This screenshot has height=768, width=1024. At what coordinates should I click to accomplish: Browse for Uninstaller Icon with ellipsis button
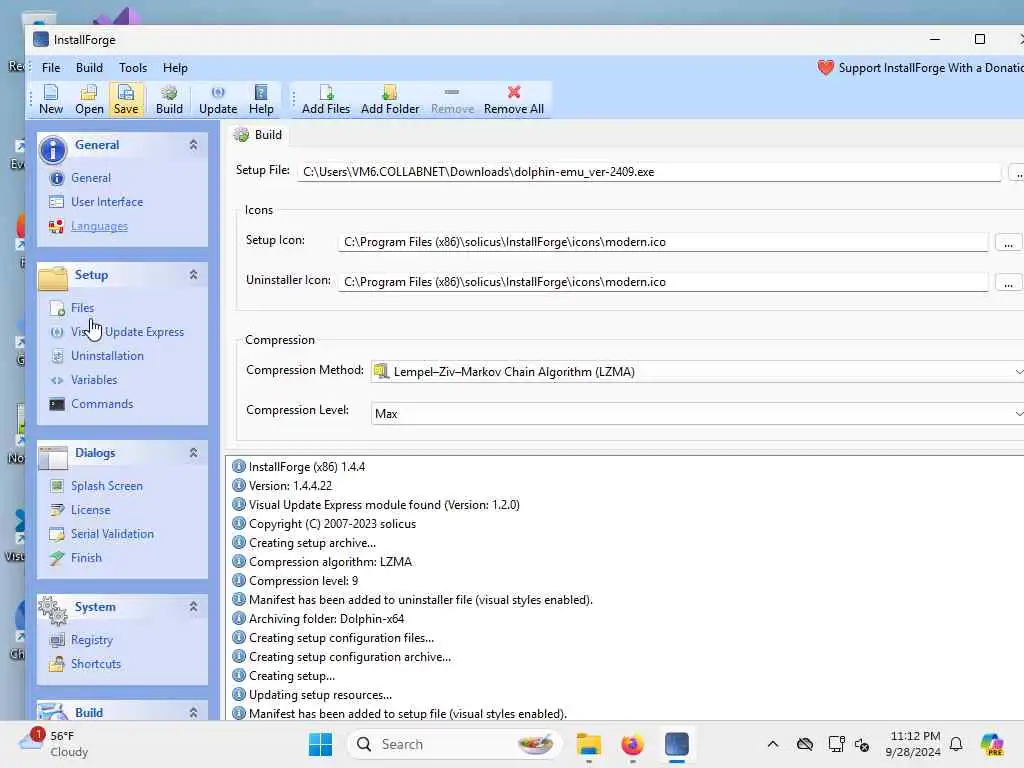1008,283
